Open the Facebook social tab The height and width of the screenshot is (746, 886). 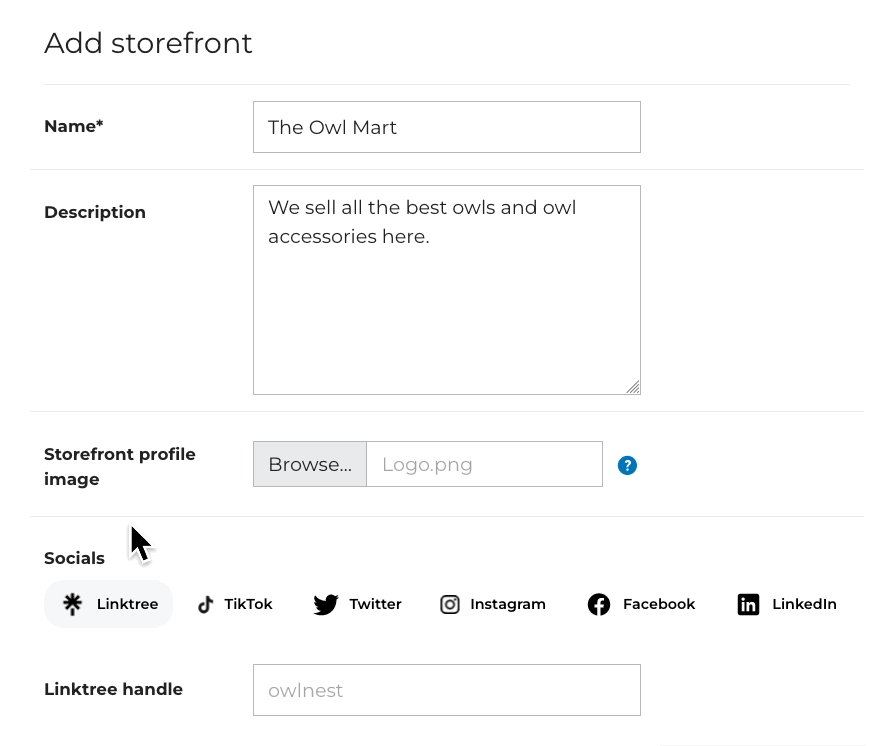tap(642, 604)
